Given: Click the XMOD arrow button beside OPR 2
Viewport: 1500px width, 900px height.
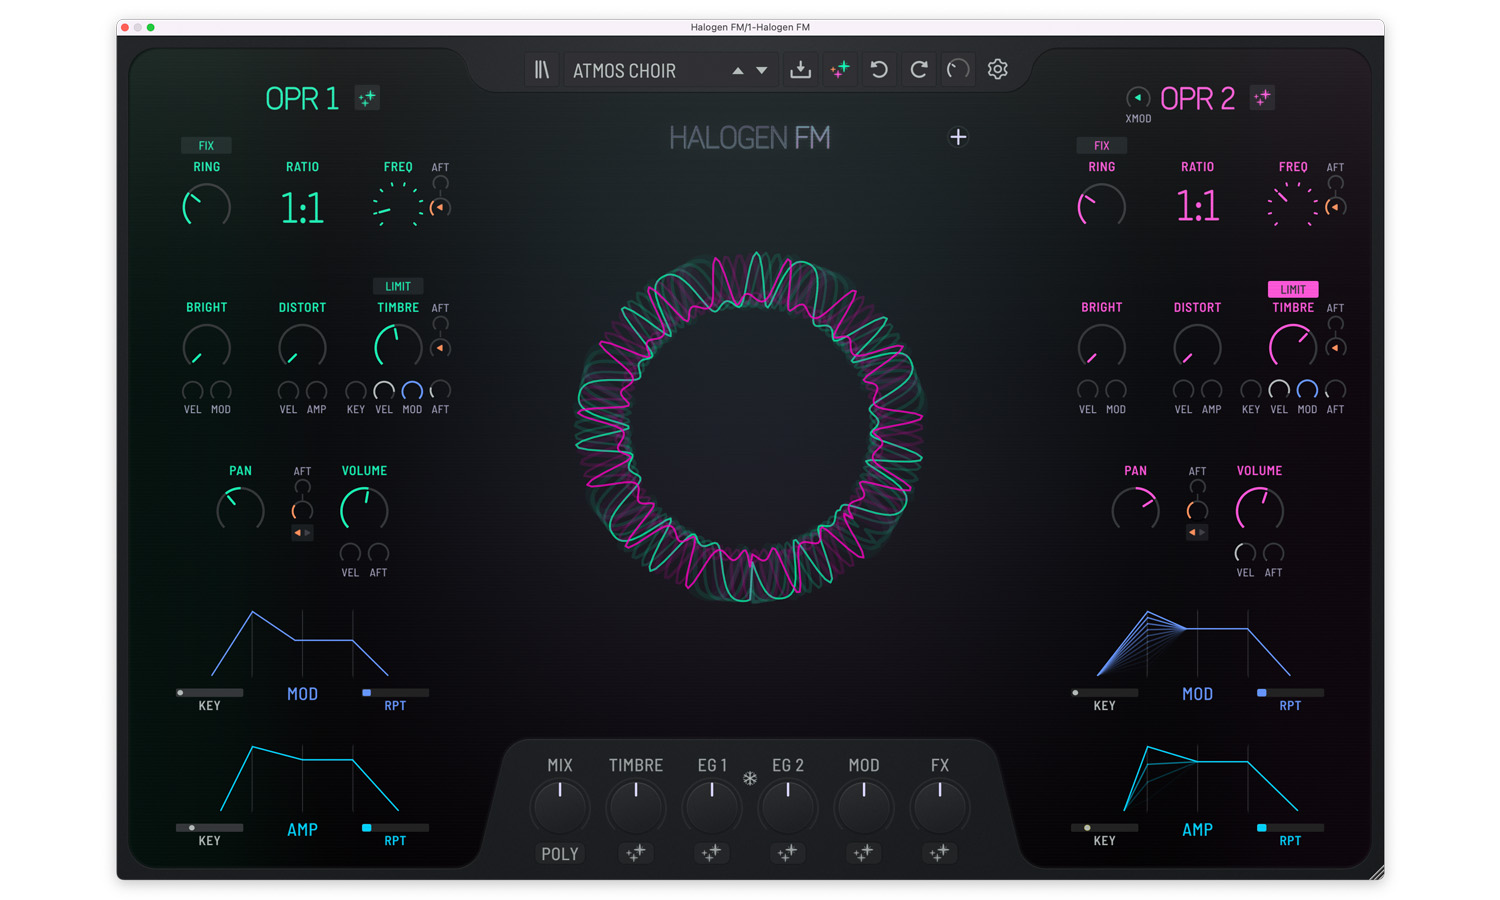Looking at the screenshot, I should [x=1138, y=98].
